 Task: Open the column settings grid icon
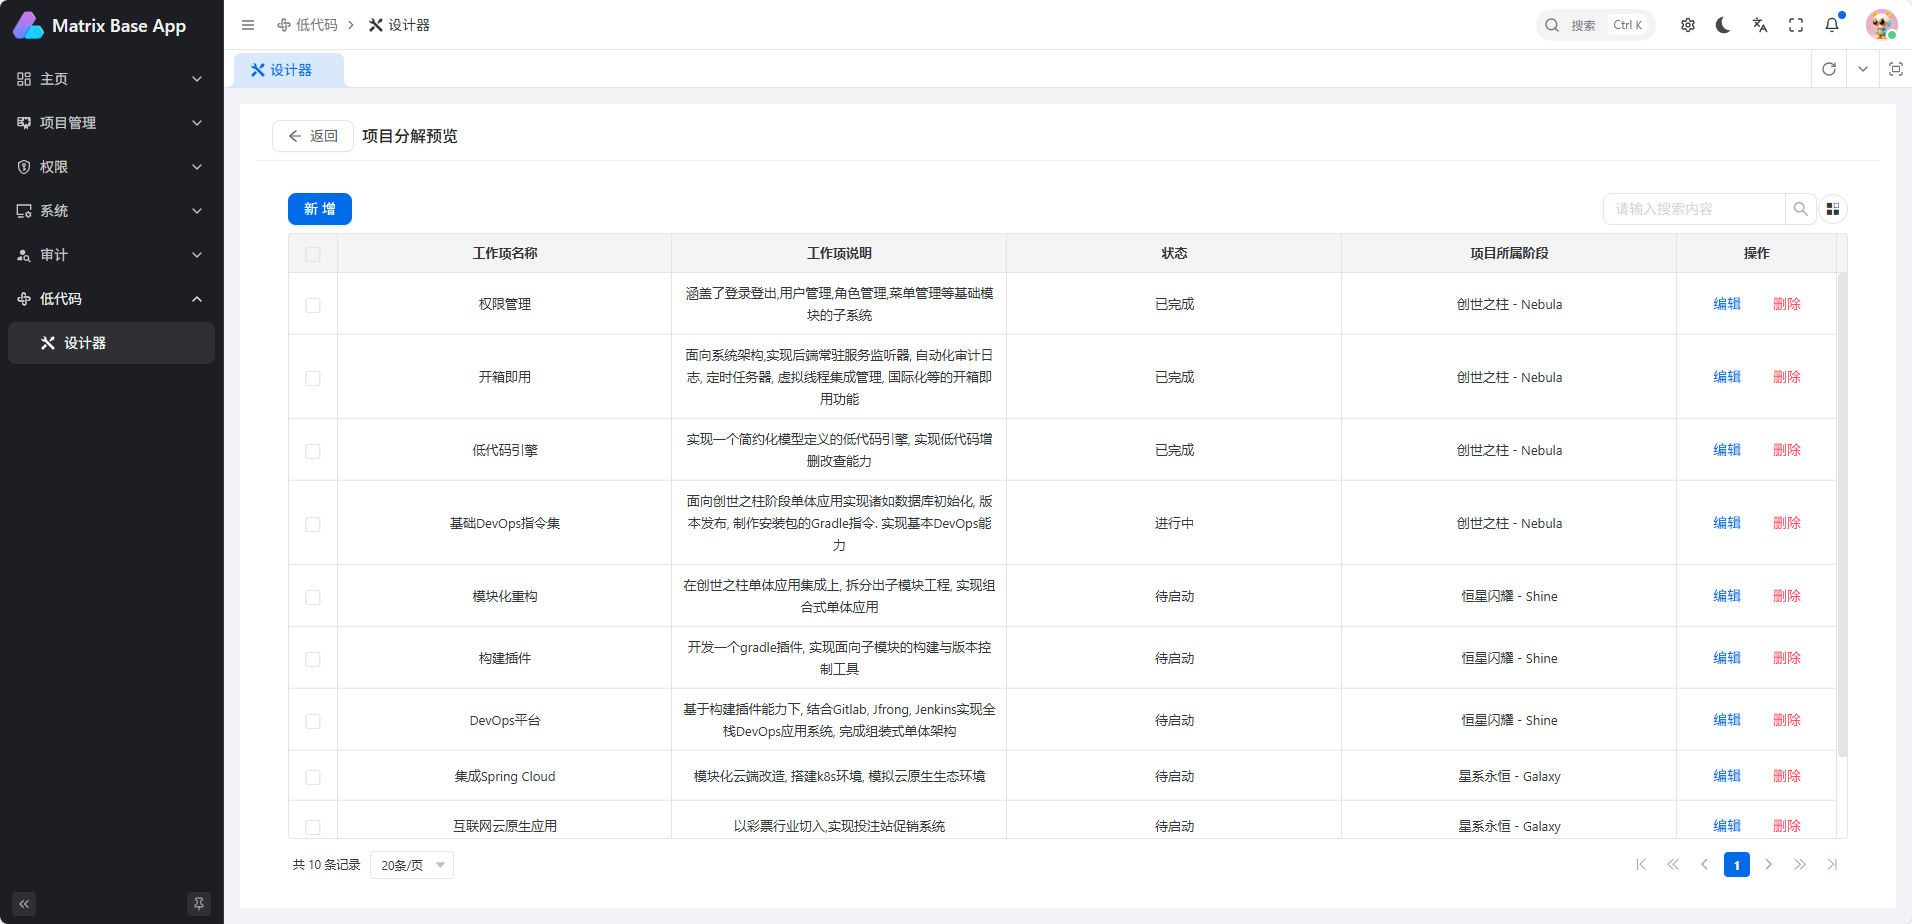tap(1833, 209)
